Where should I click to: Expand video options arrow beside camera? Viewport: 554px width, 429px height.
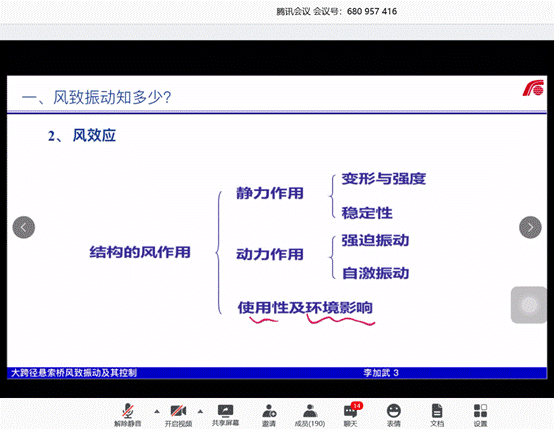pyautogui.click(x=200, y=411)
